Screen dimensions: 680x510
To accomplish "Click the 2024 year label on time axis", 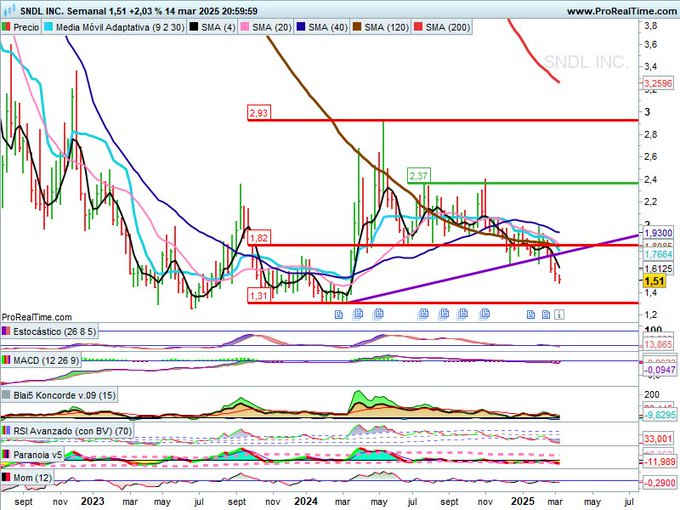I will coord(306,502).
